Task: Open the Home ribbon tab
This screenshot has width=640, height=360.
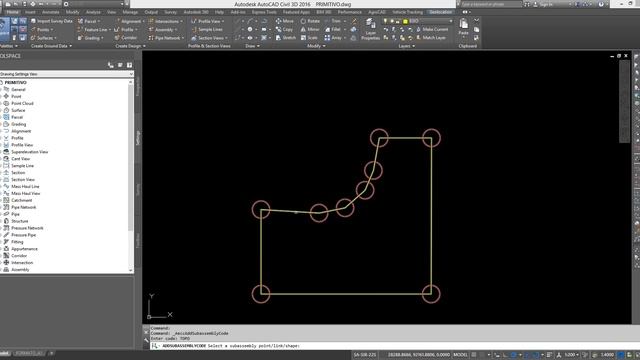Action: click(x=12, y=12)
